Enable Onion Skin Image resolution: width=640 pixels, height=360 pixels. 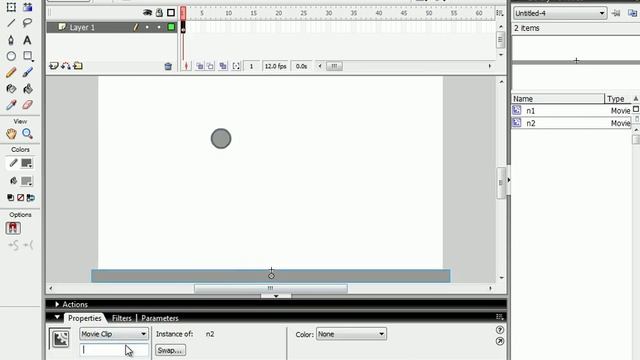pyautogui.click(x=200, y=66)
